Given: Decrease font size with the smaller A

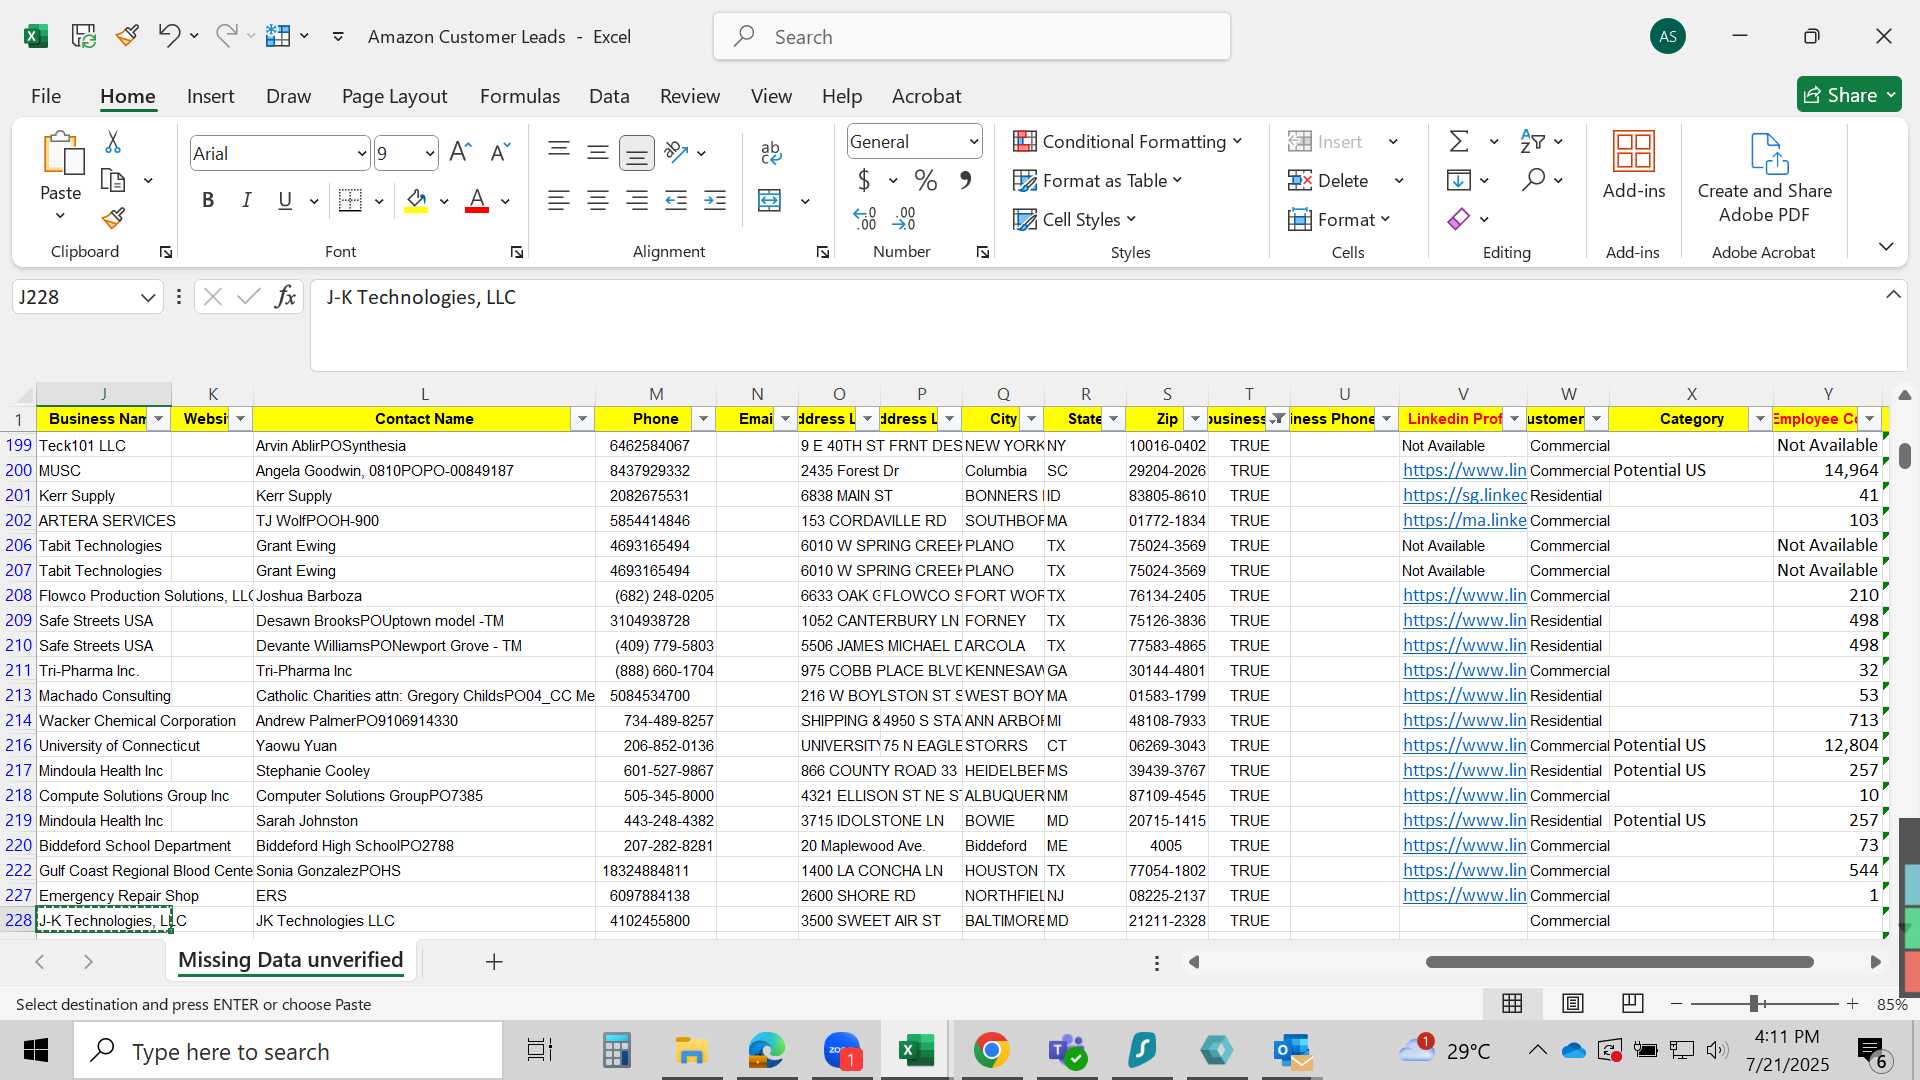Looking at the screenshot, I should point(500,152).
